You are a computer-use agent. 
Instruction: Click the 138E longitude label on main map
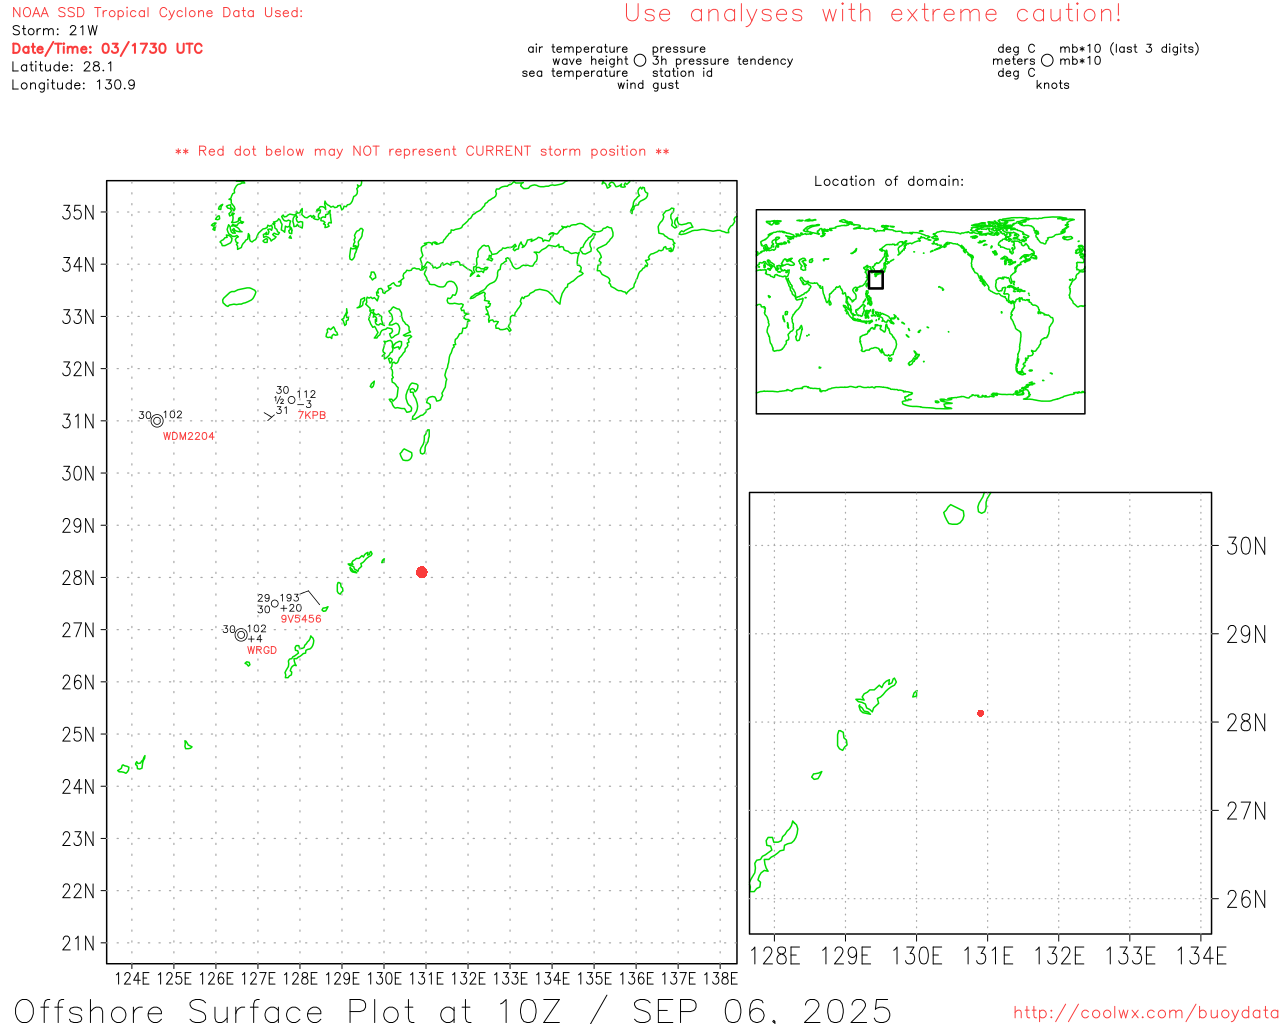720,978
